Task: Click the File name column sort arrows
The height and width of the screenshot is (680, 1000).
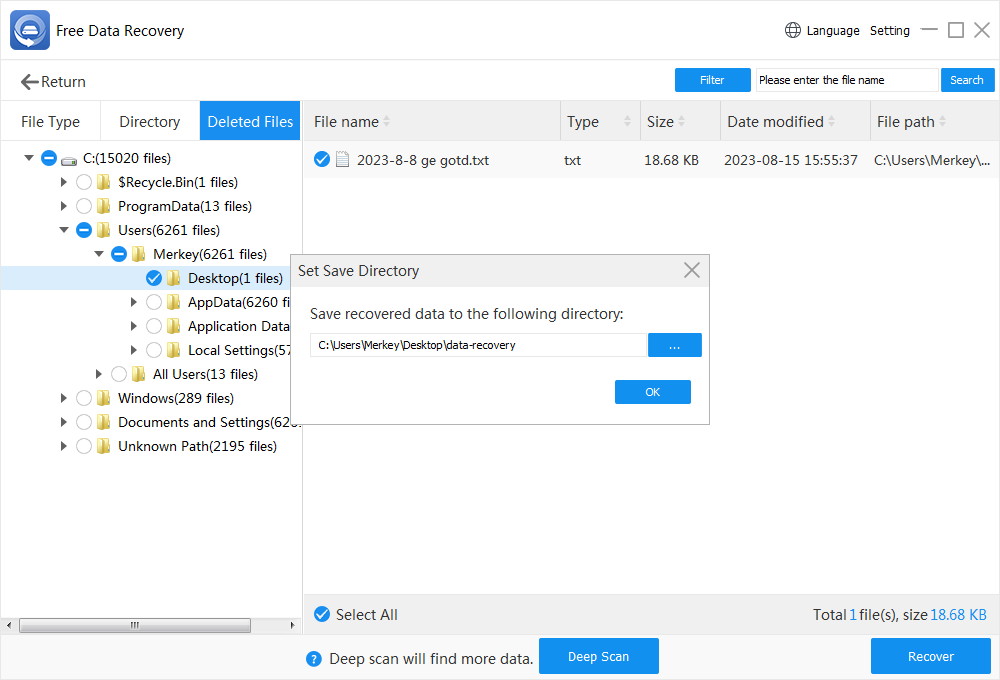Action: (x=387, y=122)
